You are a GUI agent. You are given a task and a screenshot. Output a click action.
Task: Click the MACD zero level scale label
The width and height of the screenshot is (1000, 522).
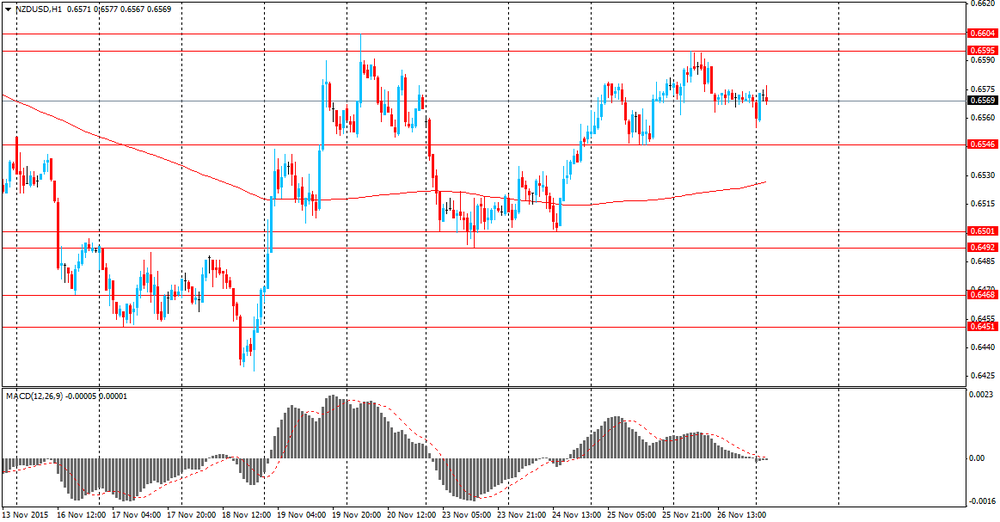tap(977, 458)
